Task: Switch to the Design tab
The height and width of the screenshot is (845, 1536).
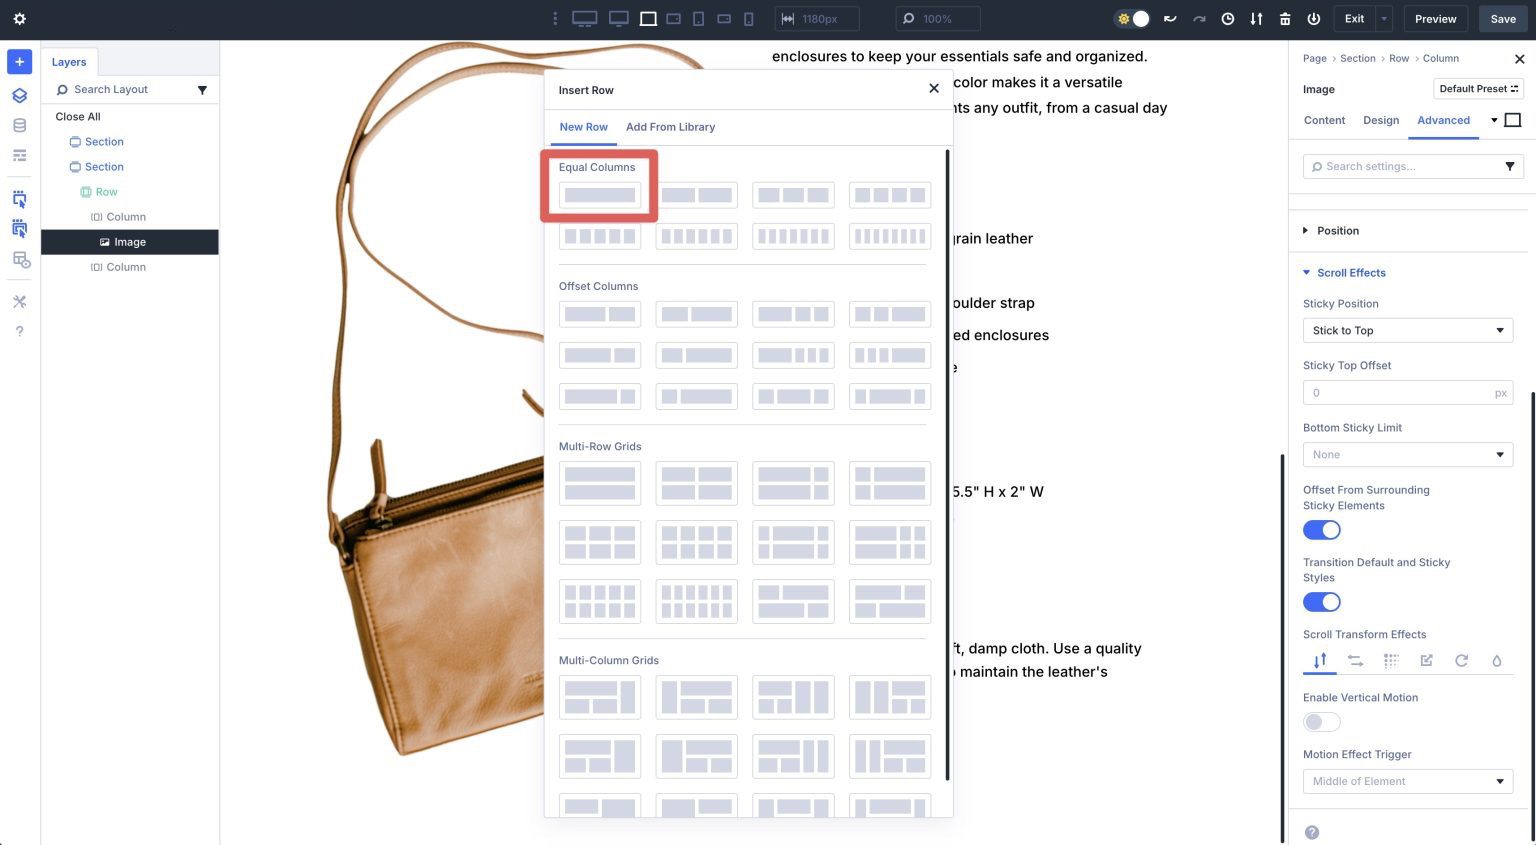Action: (1380, 120)
